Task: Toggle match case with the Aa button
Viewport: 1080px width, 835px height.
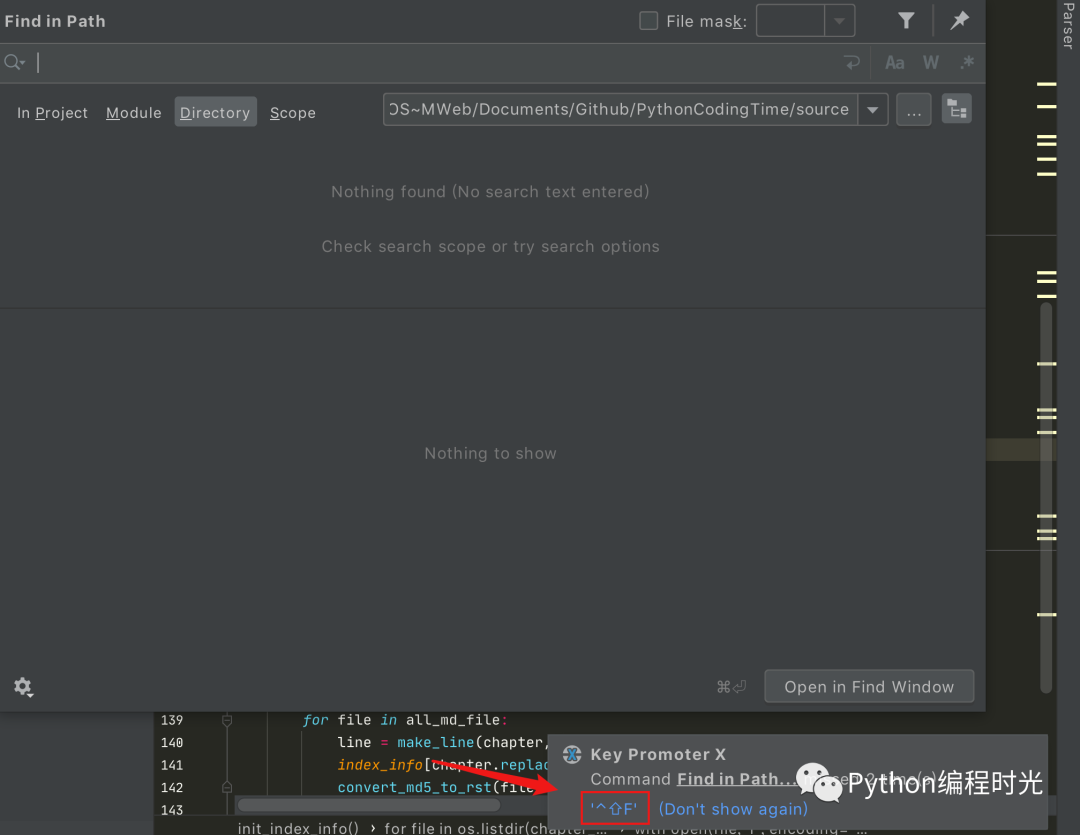Action: (x=894, y=62)
